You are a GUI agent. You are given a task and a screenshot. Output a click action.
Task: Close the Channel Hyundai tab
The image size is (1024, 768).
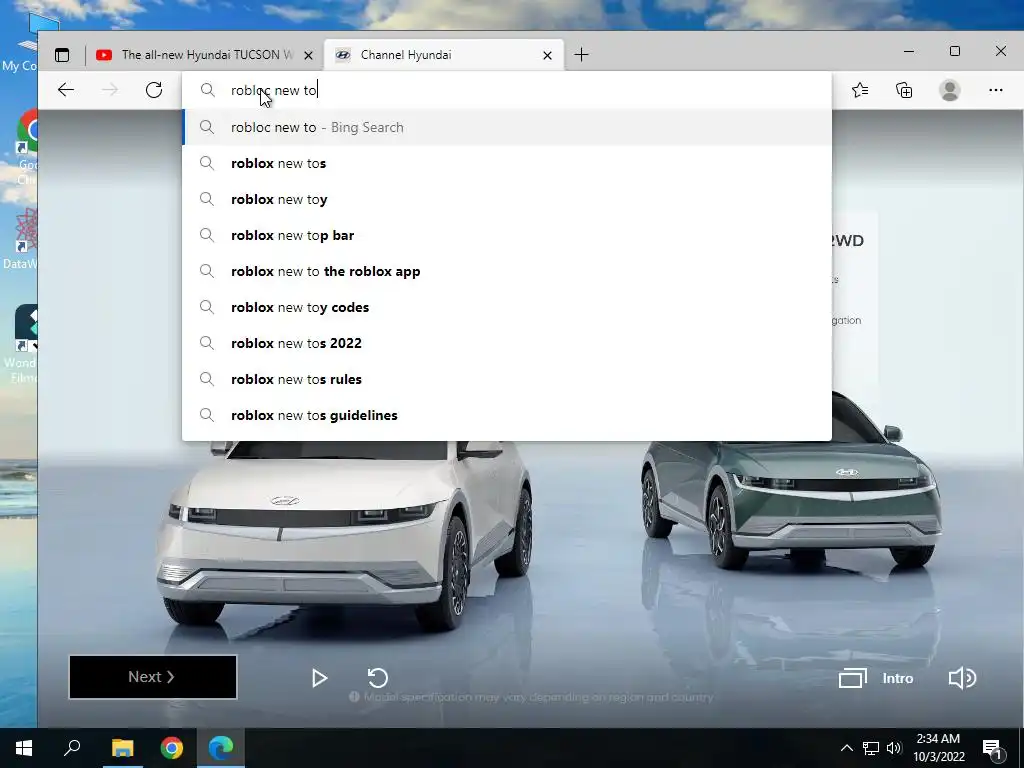coord(547,56)
